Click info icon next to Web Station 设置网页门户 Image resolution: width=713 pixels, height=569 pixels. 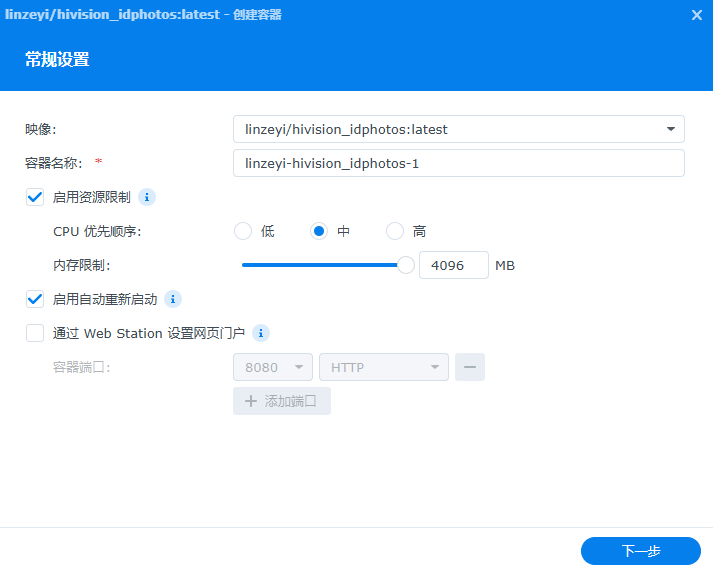[x=261, y=333]
